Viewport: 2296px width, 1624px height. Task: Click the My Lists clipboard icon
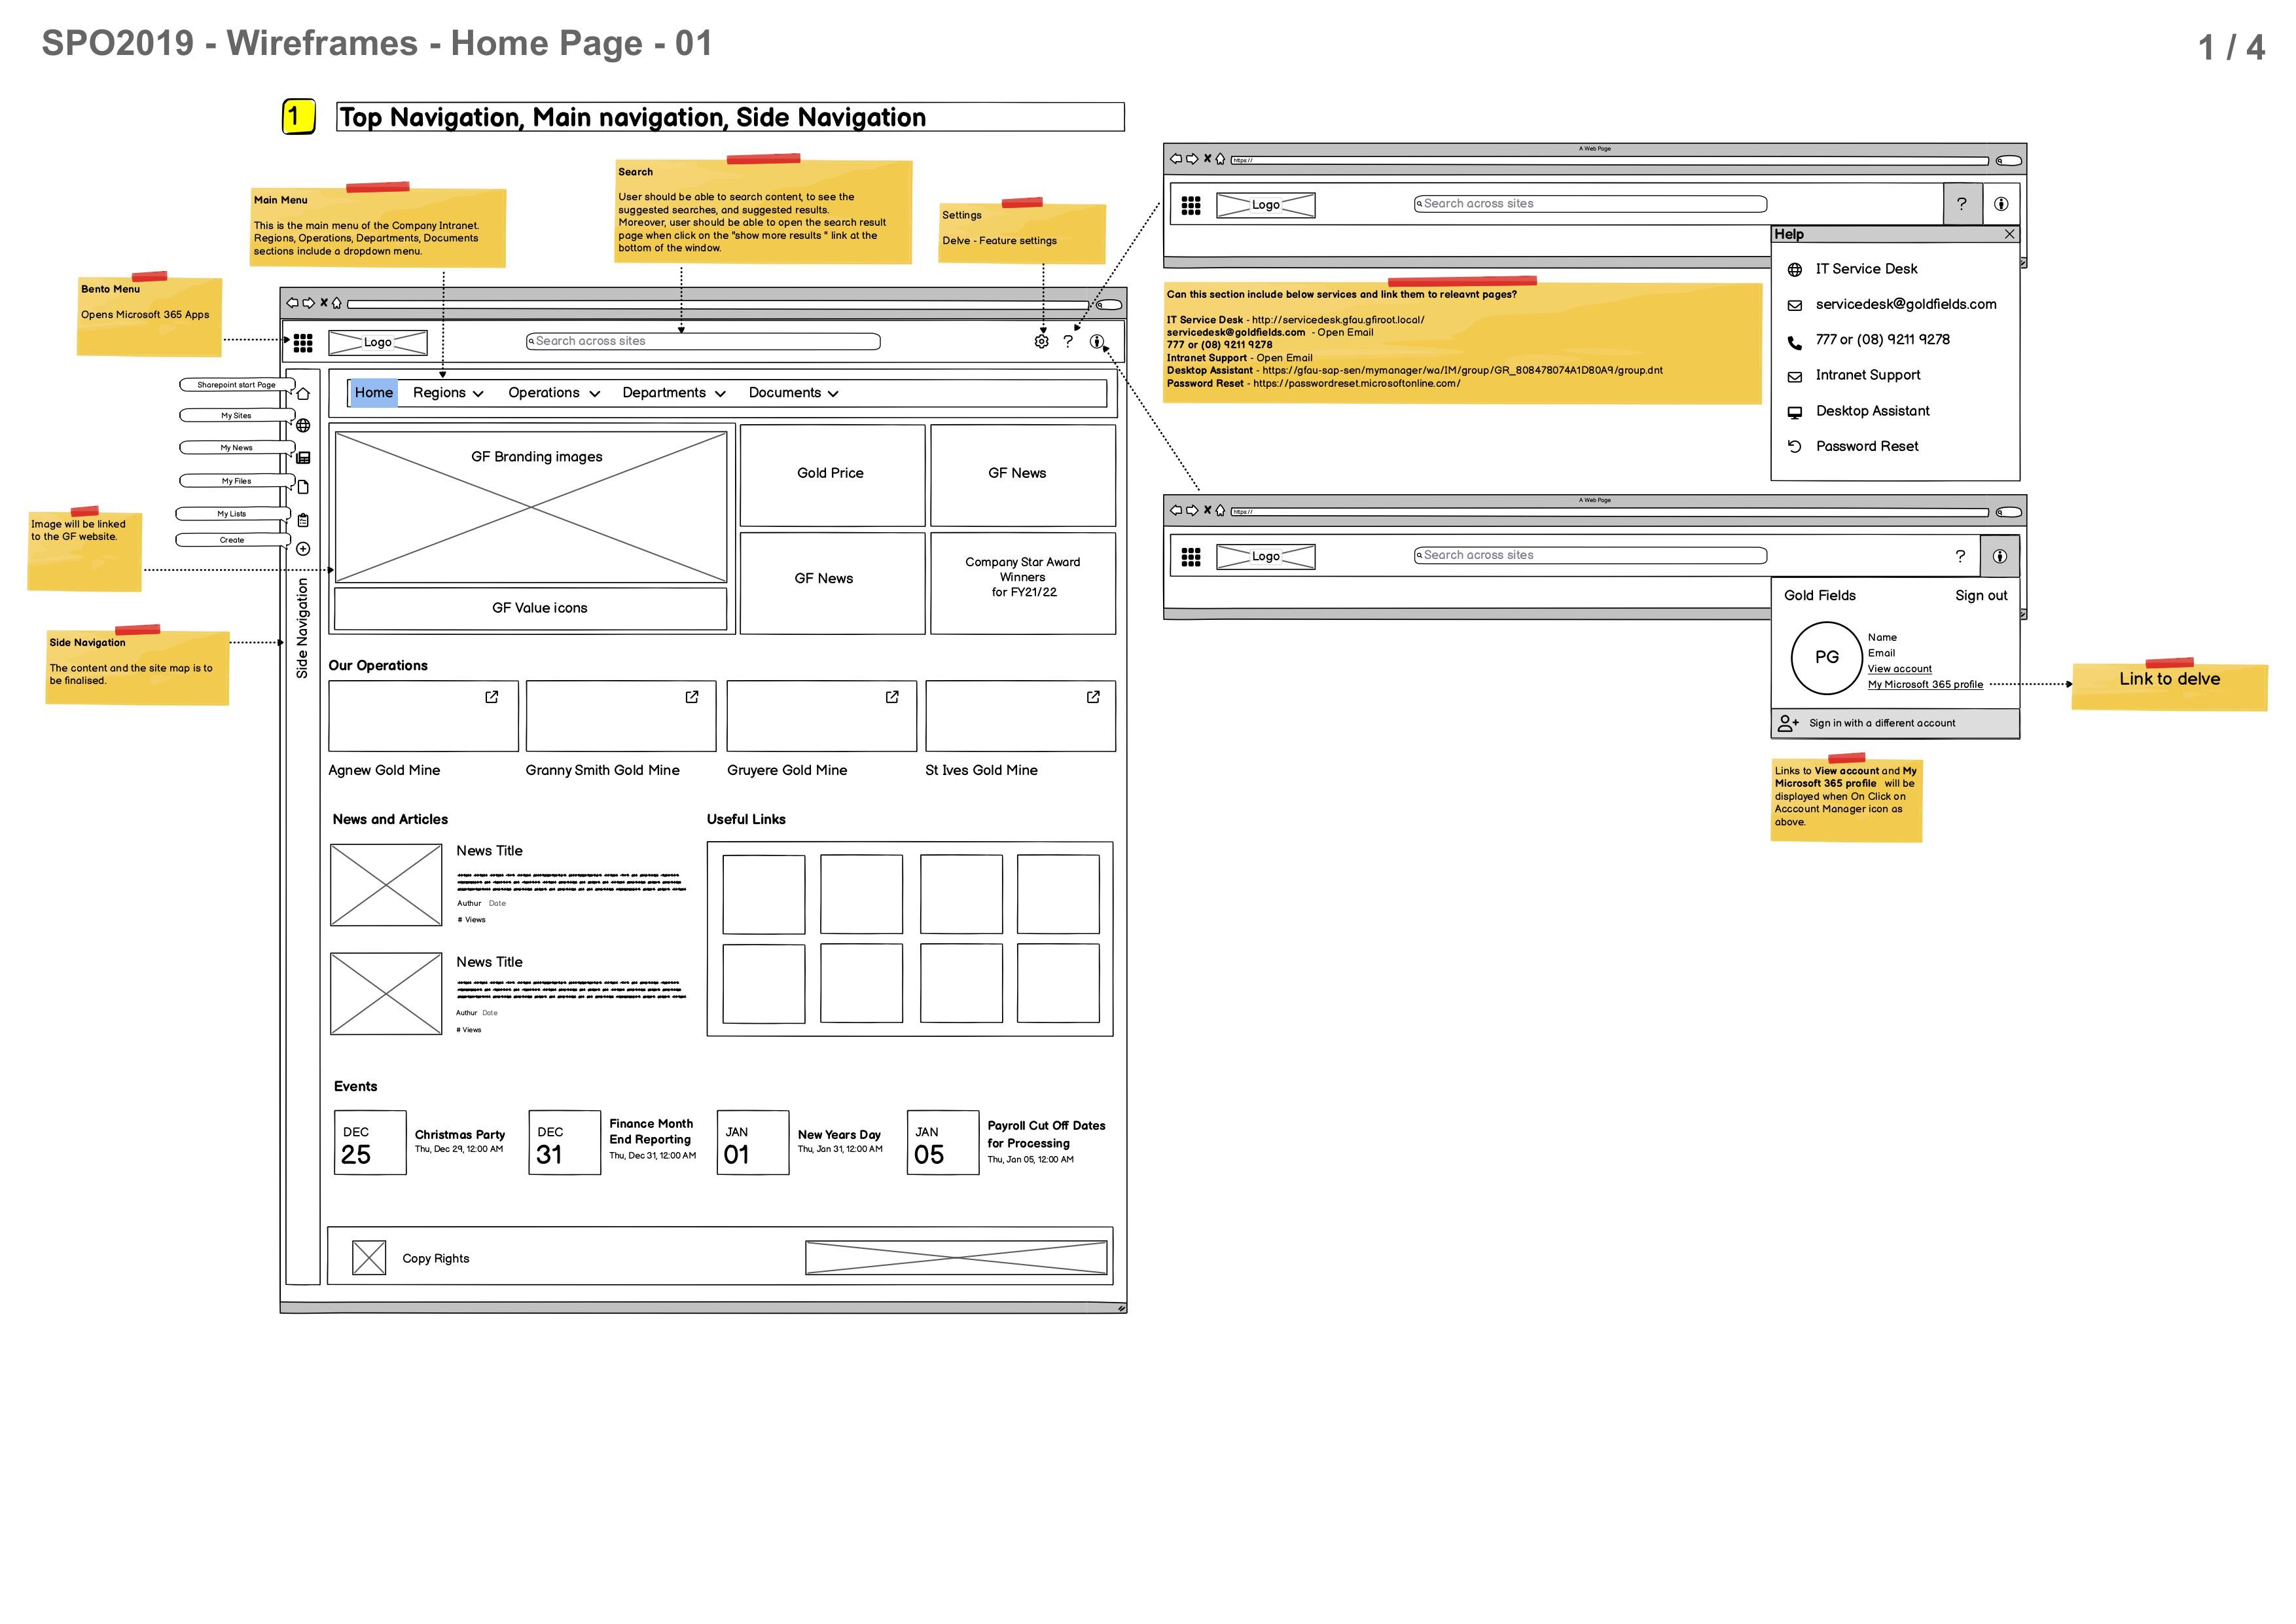(303, 520)
